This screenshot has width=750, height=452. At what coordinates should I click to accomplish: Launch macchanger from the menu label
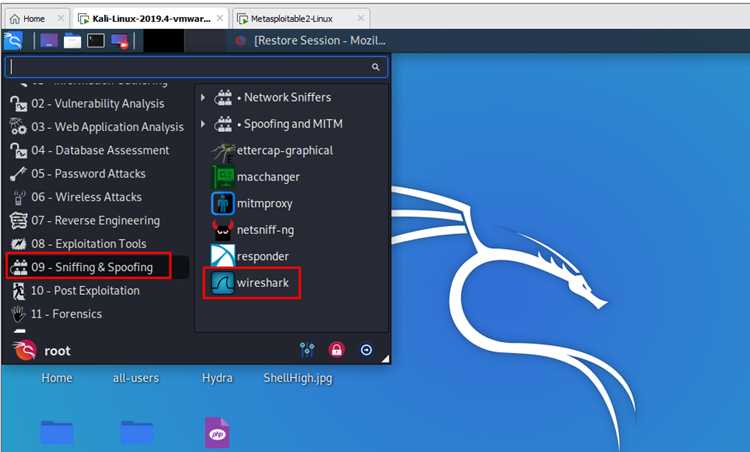(x=268, y=177)
